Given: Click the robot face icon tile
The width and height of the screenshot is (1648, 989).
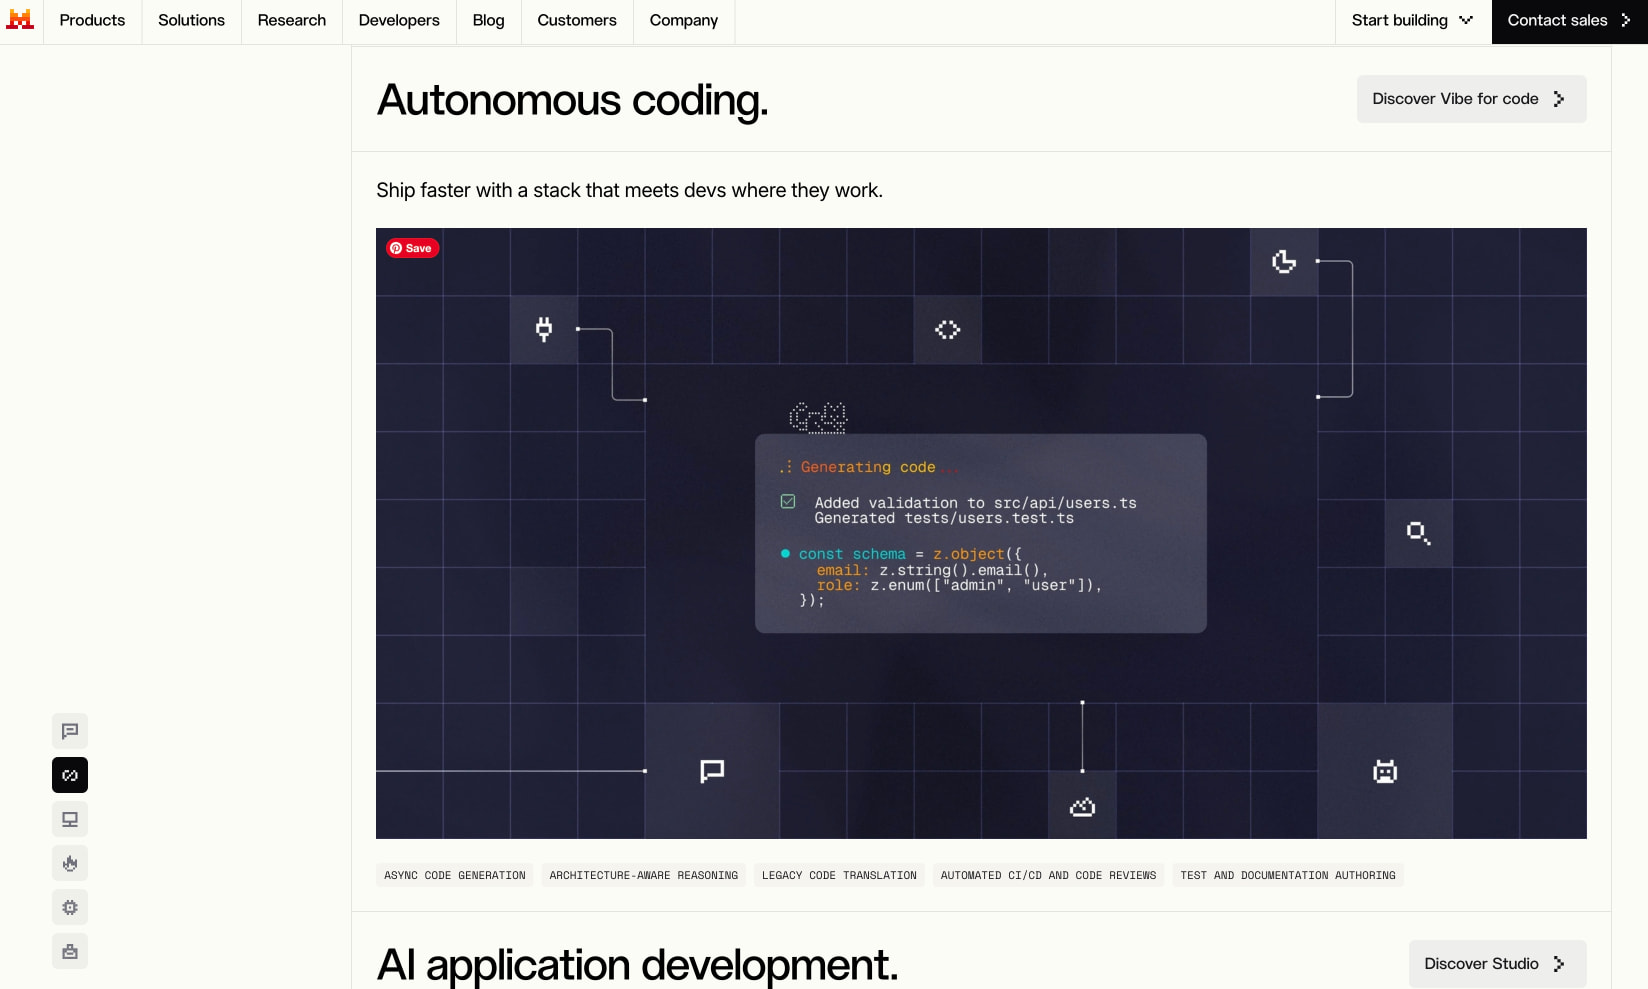Looking at the screenshot, I should (x=1385, y=771).
